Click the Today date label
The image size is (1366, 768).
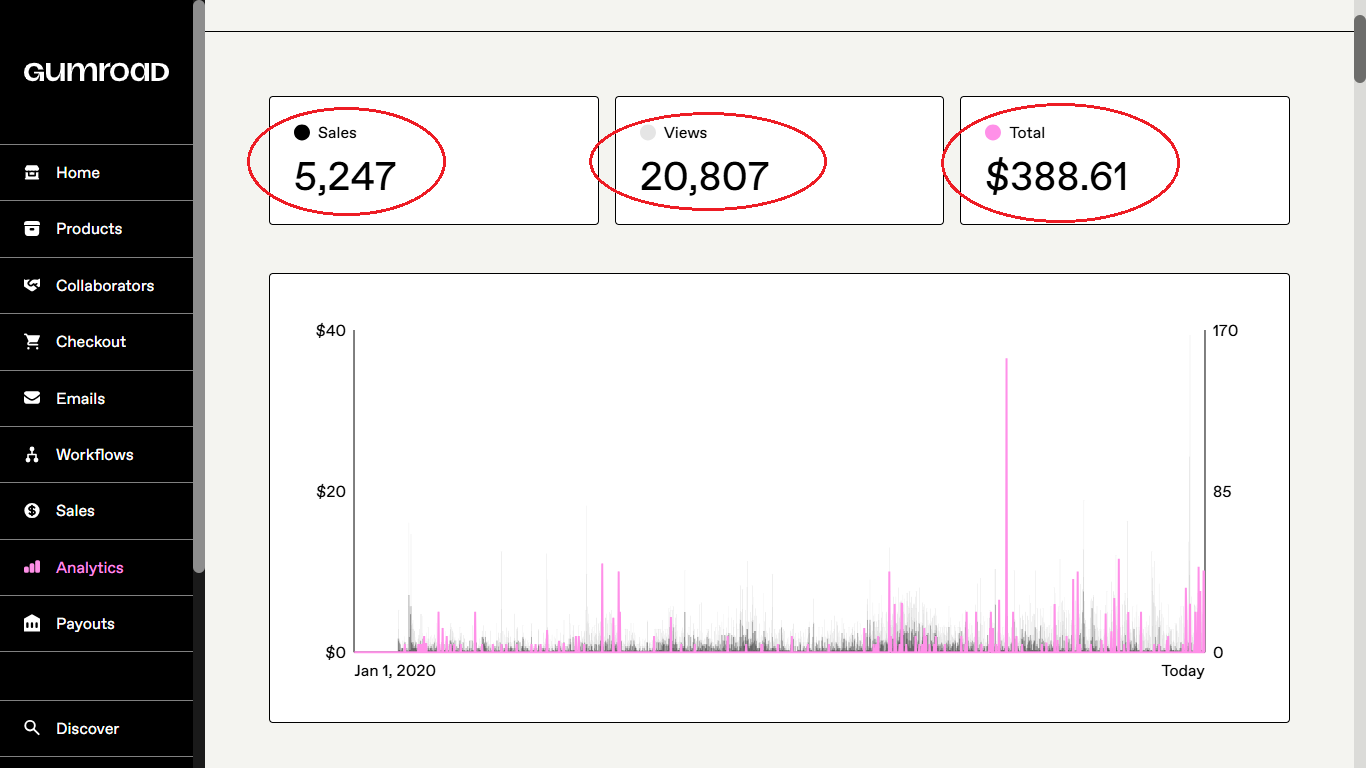(x=1183, y=671)
